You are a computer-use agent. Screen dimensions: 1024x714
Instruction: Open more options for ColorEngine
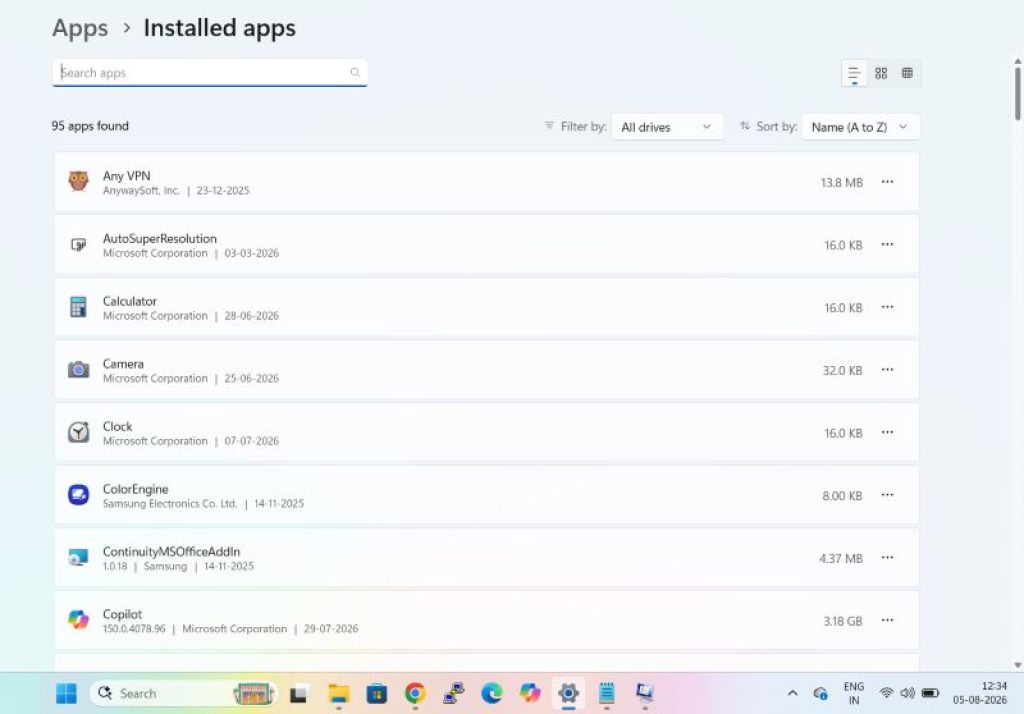click(x=887, y=495)
